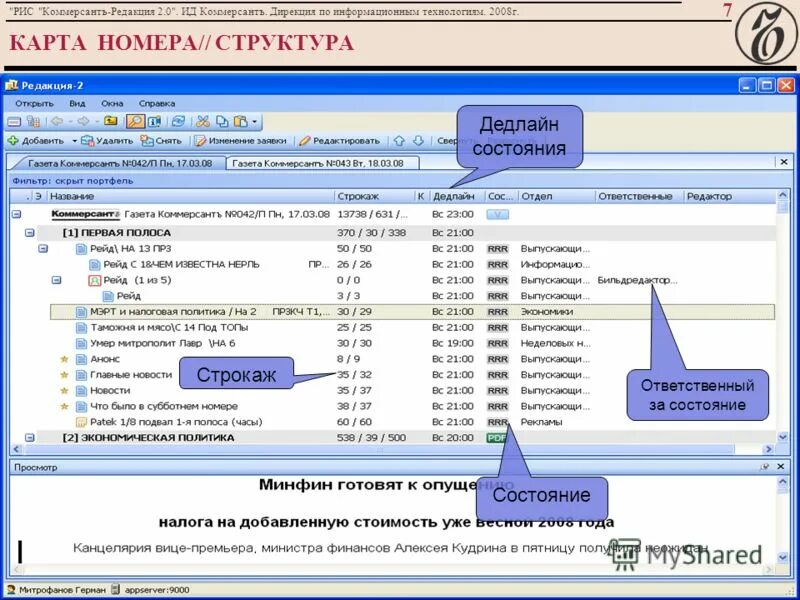Click the down arrow of the table's vertical scrollbar
The height and width of the screenshot is (600, 800).
point(783,437)
